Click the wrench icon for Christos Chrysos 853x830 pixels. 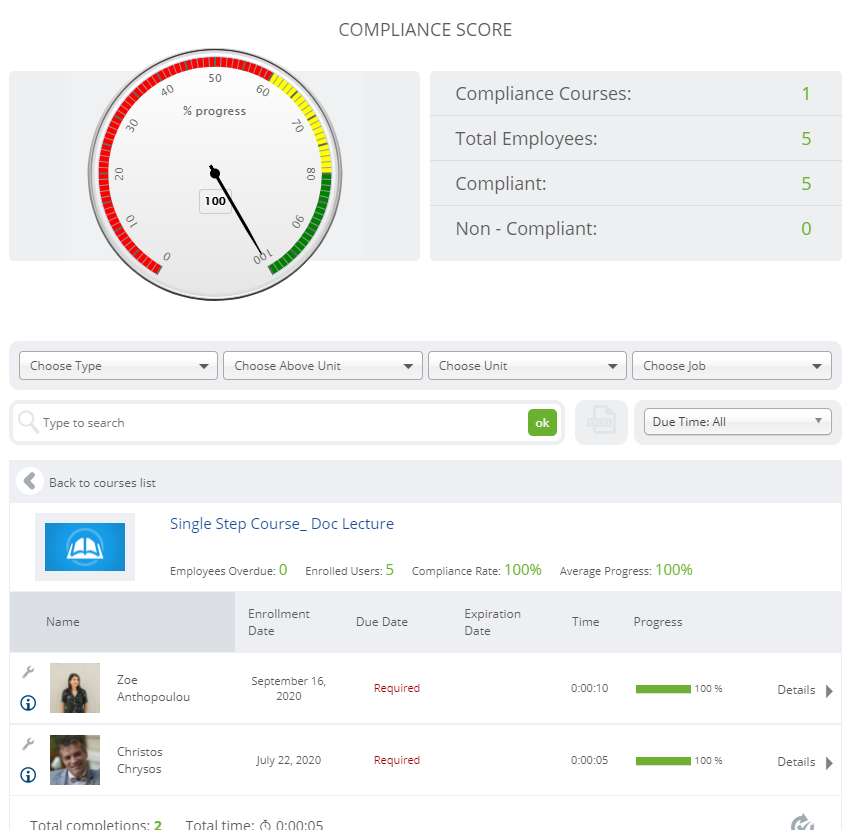point(28,744)
